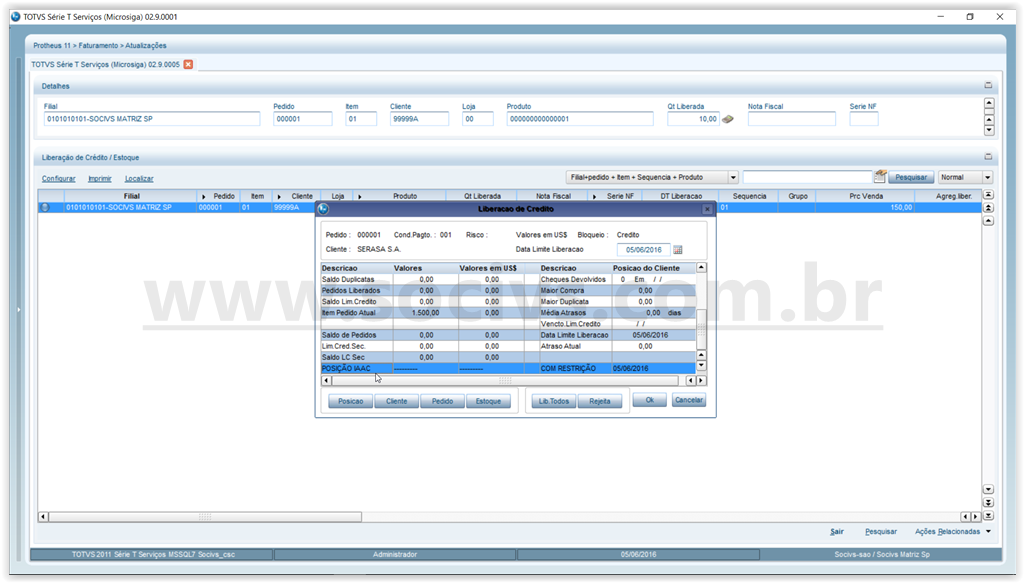Jump to the last record in the main grid
This screenshot has height=583, width=1024.
[x=989, y=516]
